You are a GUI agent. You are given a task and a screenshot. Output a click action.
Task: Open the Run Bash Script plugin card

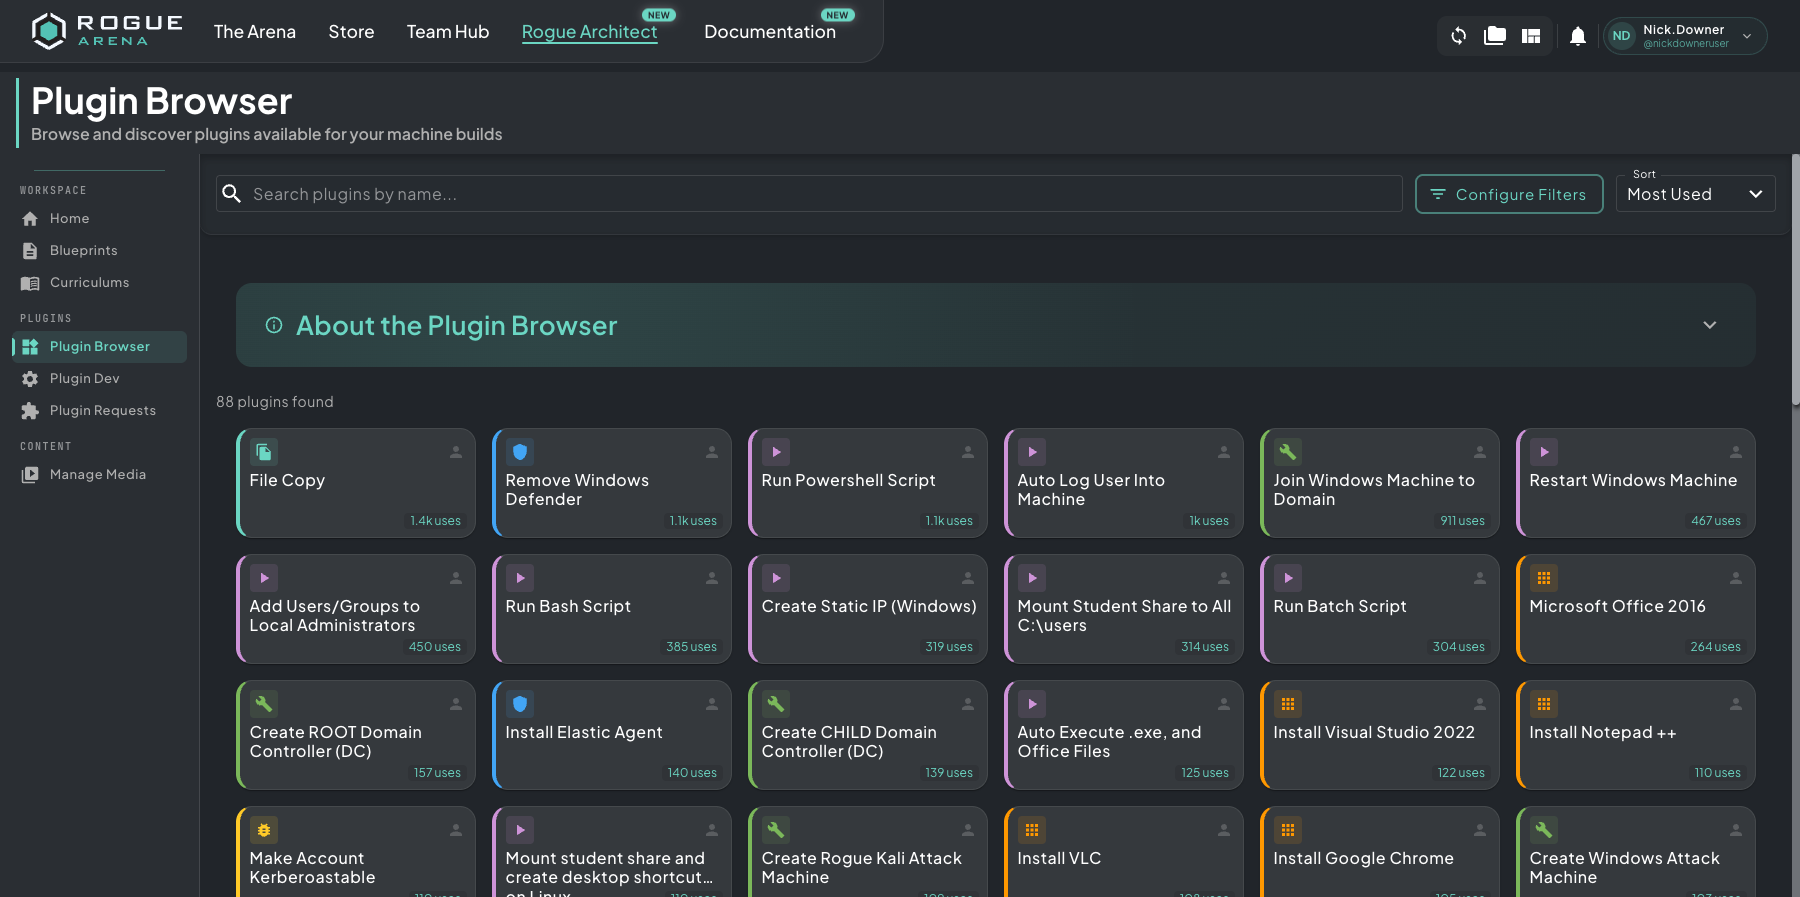point(611,609)
